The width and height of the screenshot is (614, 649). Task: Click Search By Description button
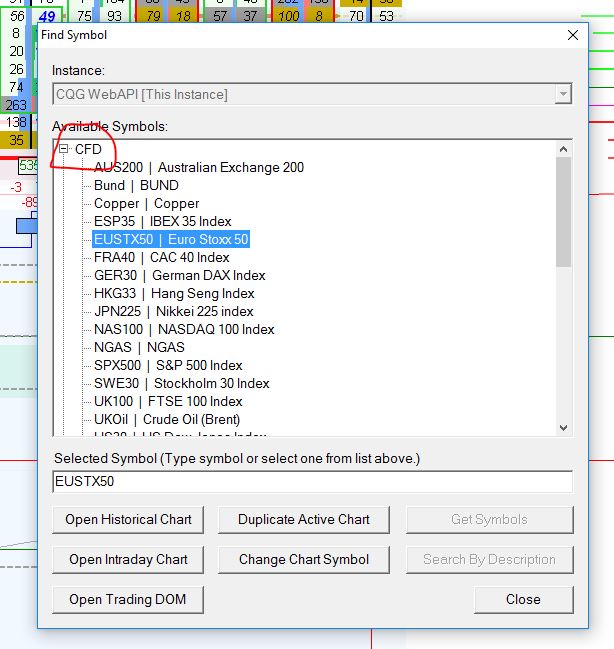coord(489,560)
